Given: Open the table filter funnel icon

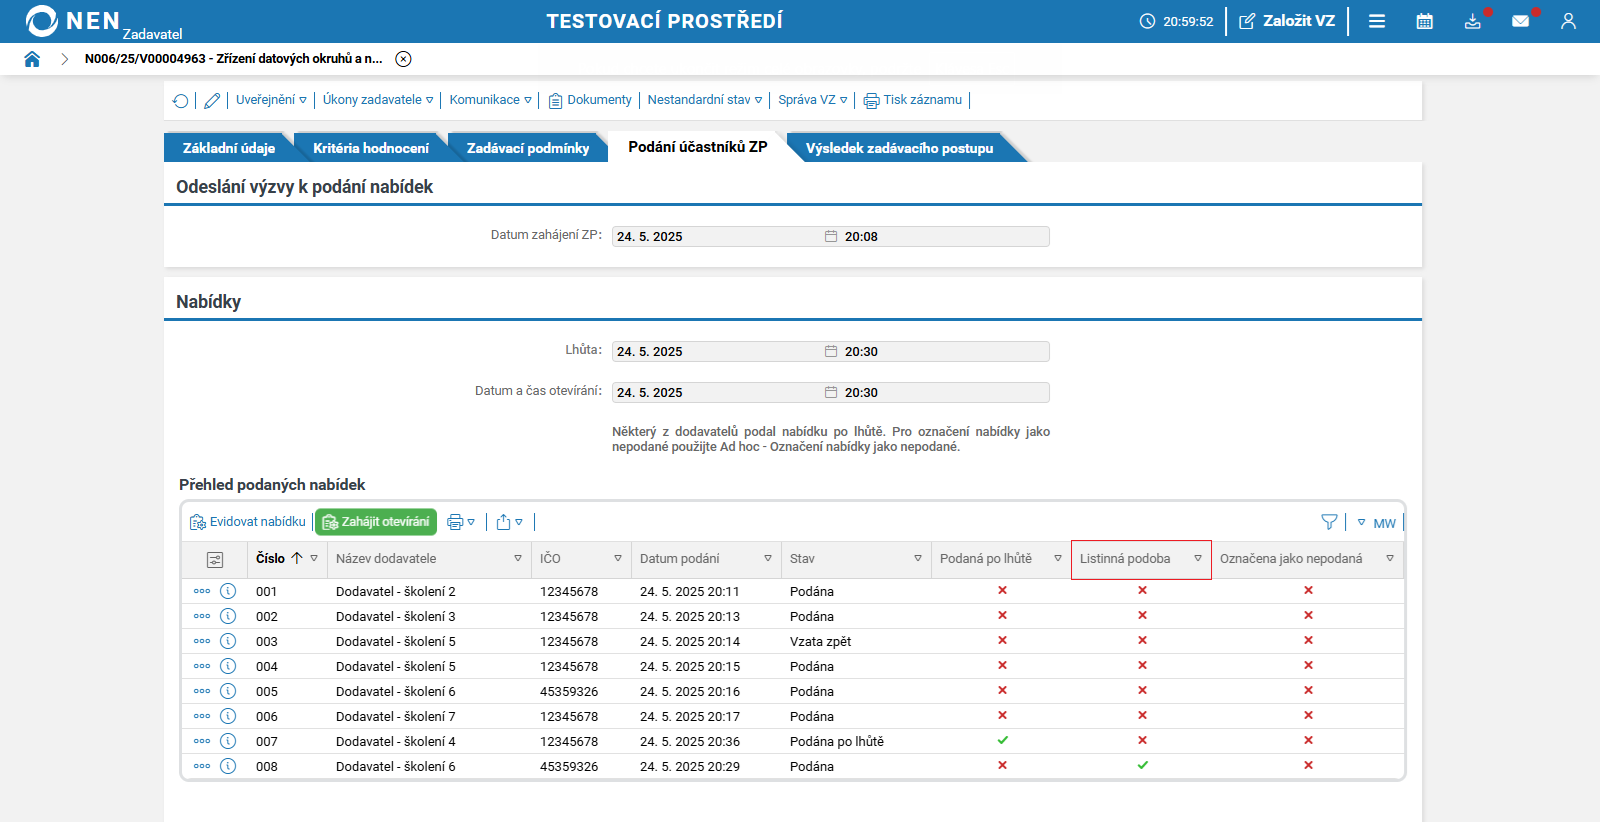Looking at the screenshot, I should click(x=1329, y=522).
